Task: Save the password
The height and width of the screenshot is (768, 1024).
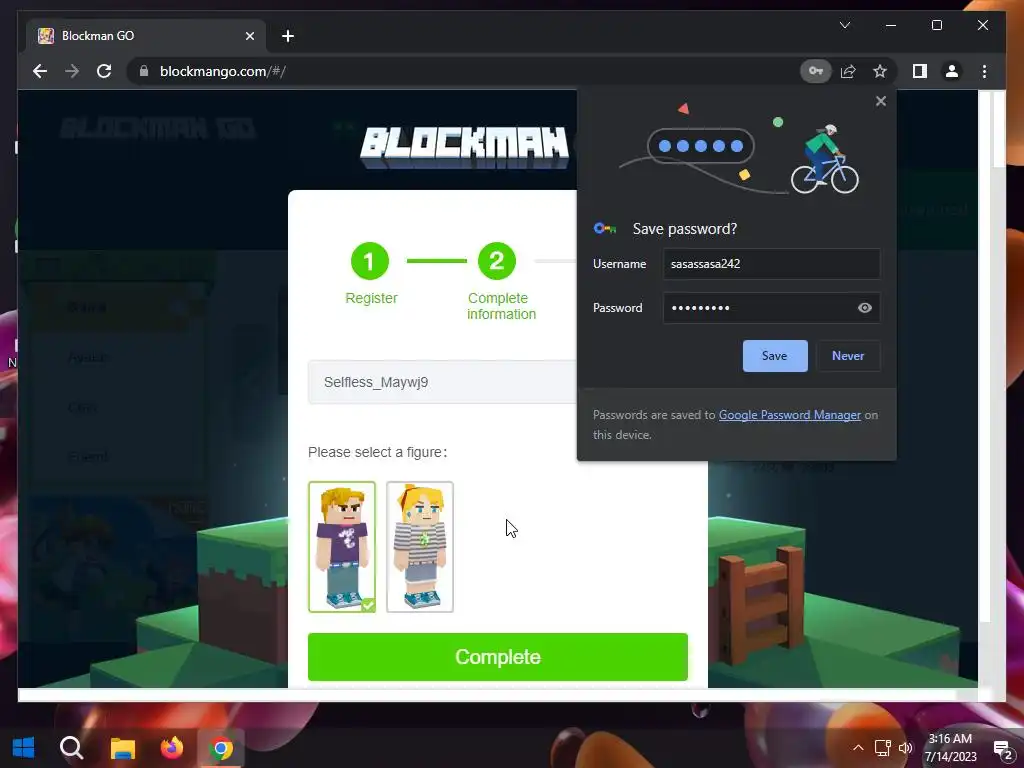Action: coord(775,356)
